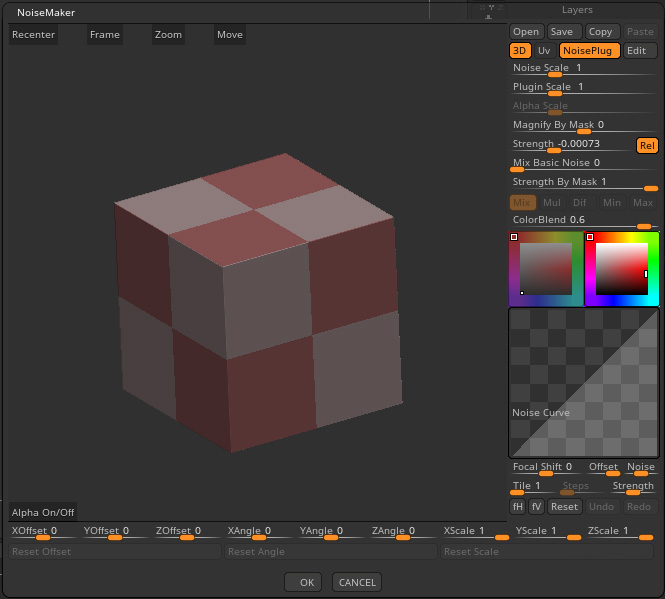Click Edit to open plugin settings
The image size is (665, 599).
pos(636,51)
